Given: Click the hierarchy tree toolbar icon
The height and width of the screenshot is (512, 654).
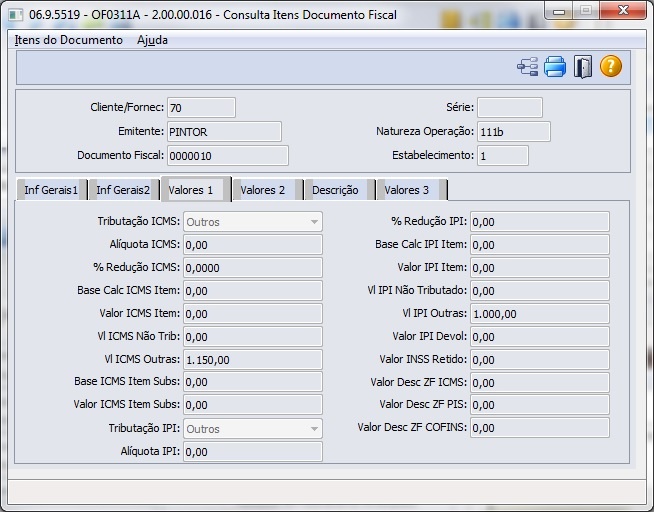Looking at the screenshot, I should [x=528, y=67].
